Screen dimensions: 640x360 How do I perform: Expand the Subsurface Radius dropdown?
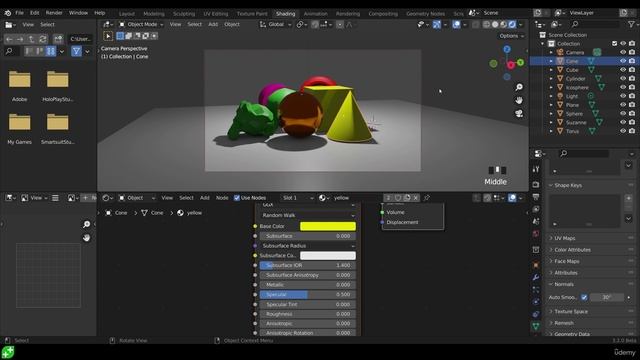308,246
